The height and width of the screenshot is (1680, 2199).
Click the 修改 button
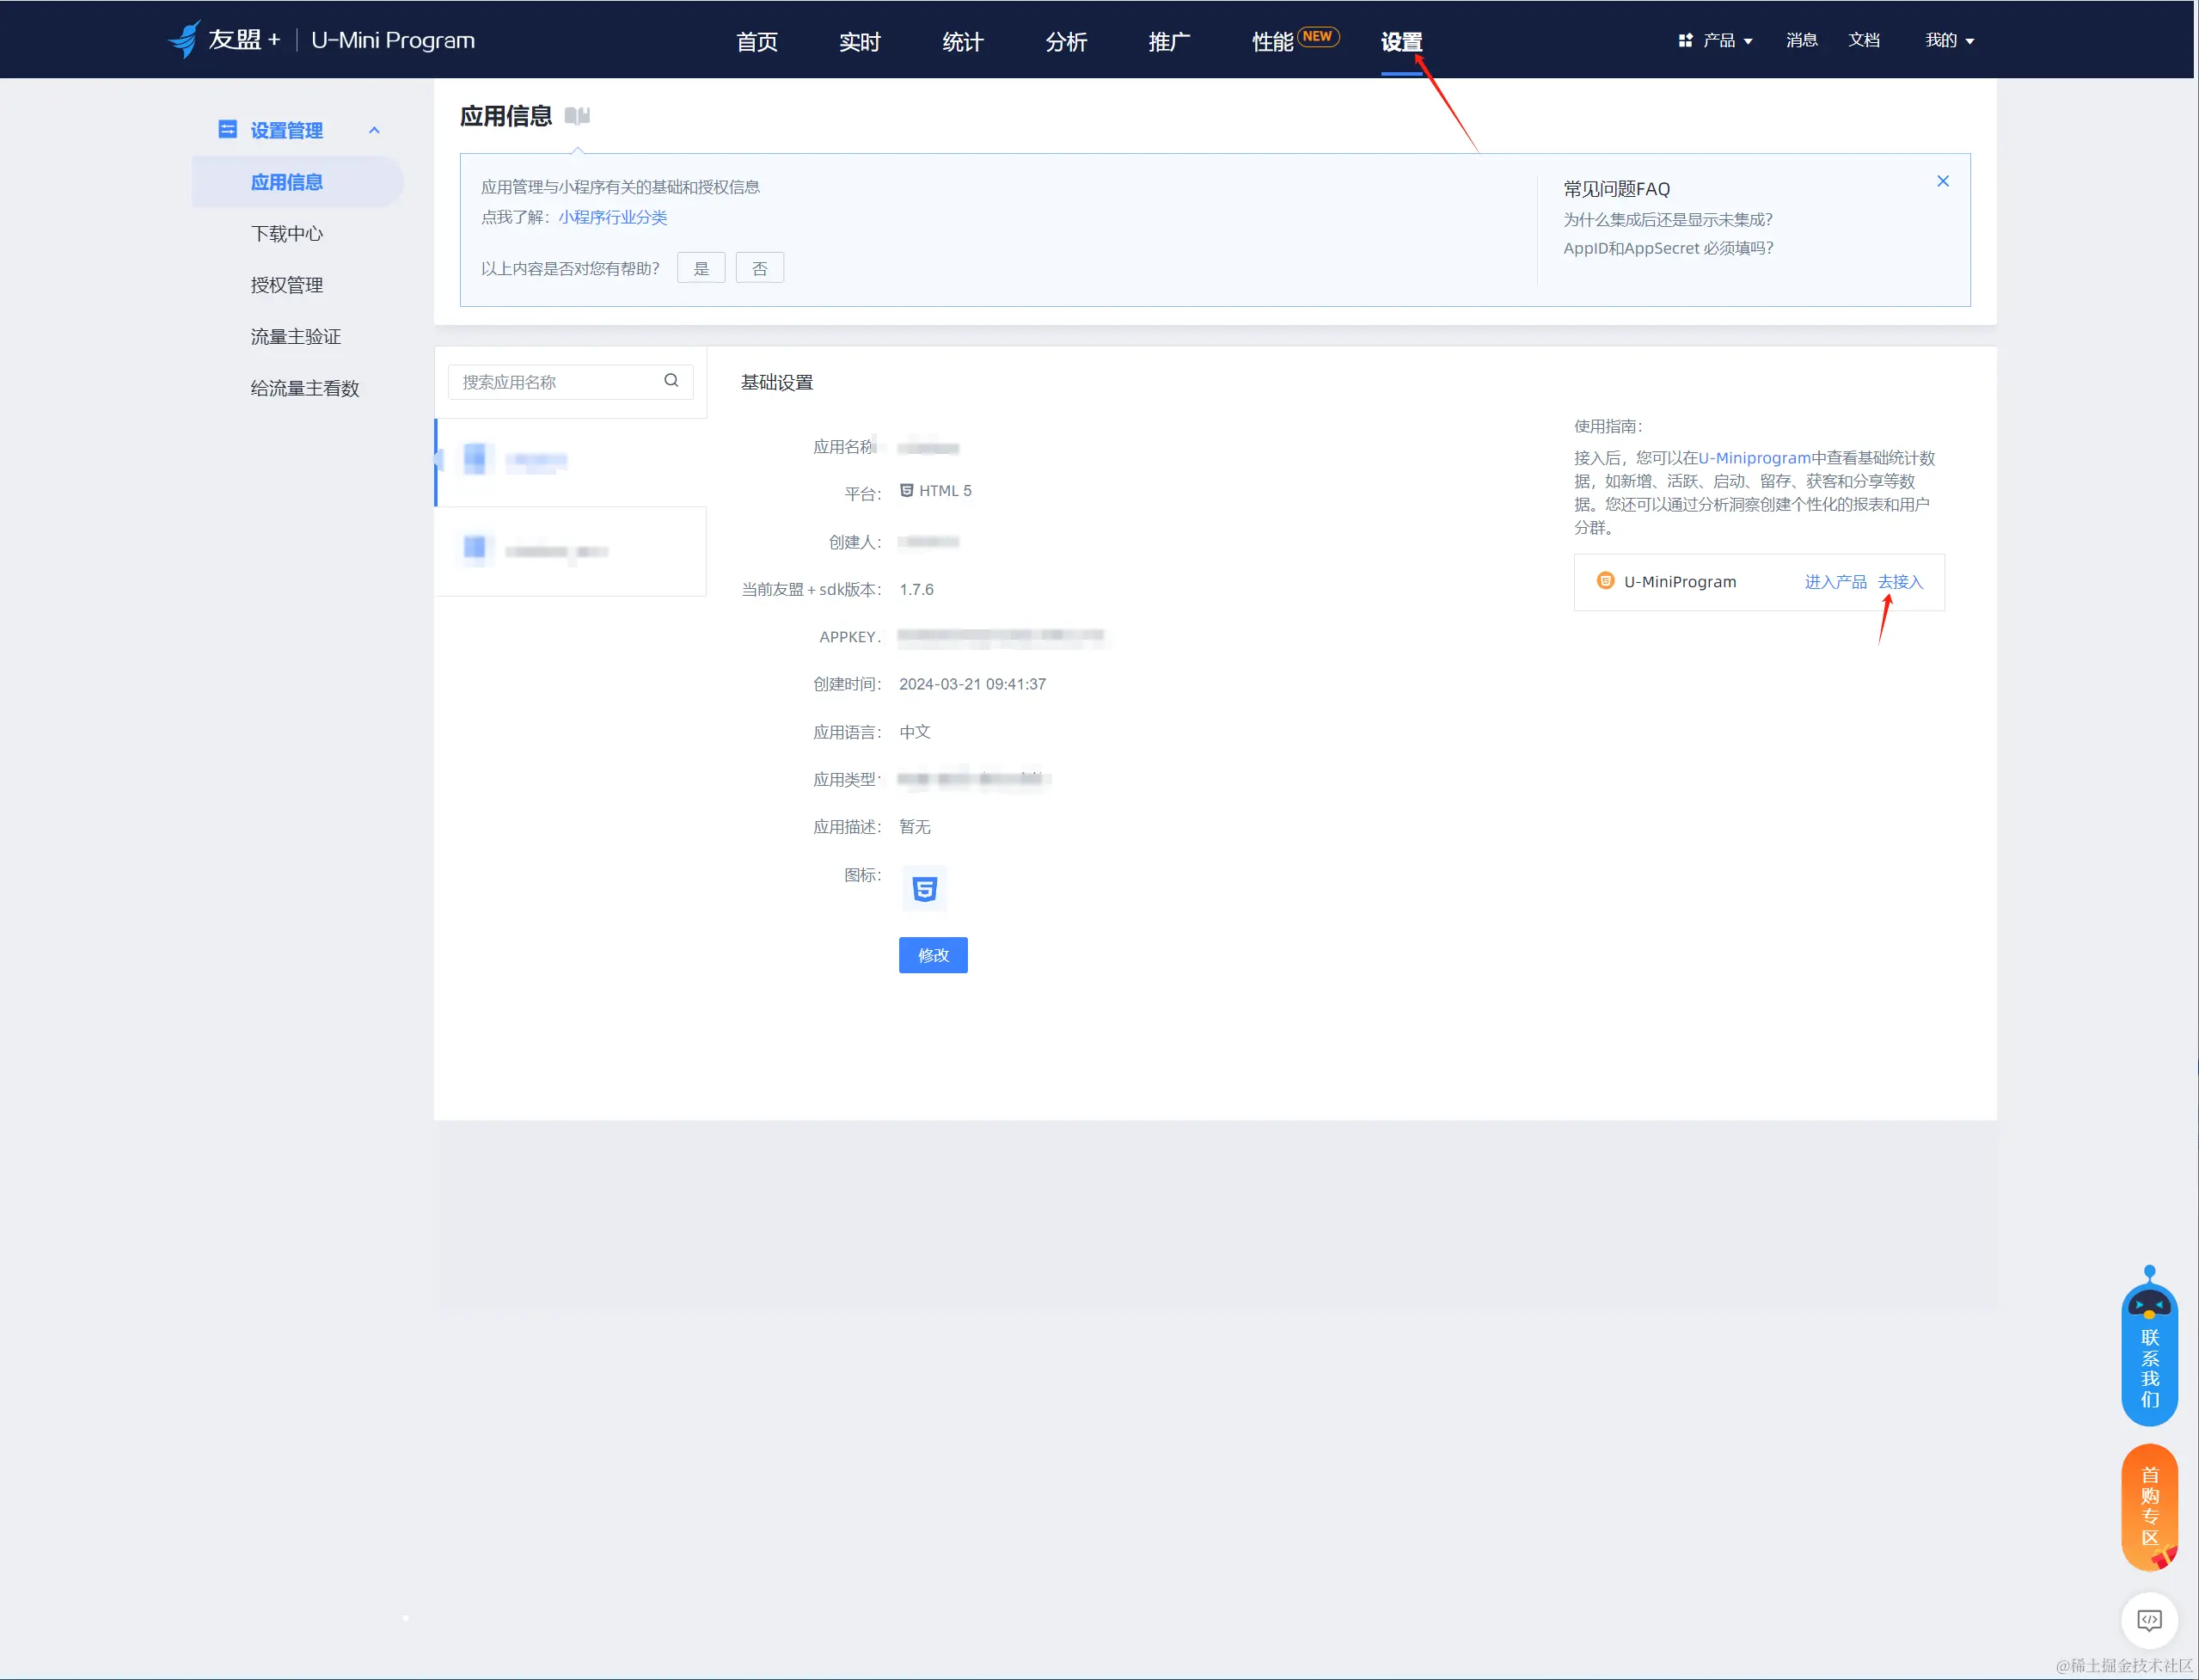pyautogui.click(x=932, y=955)
